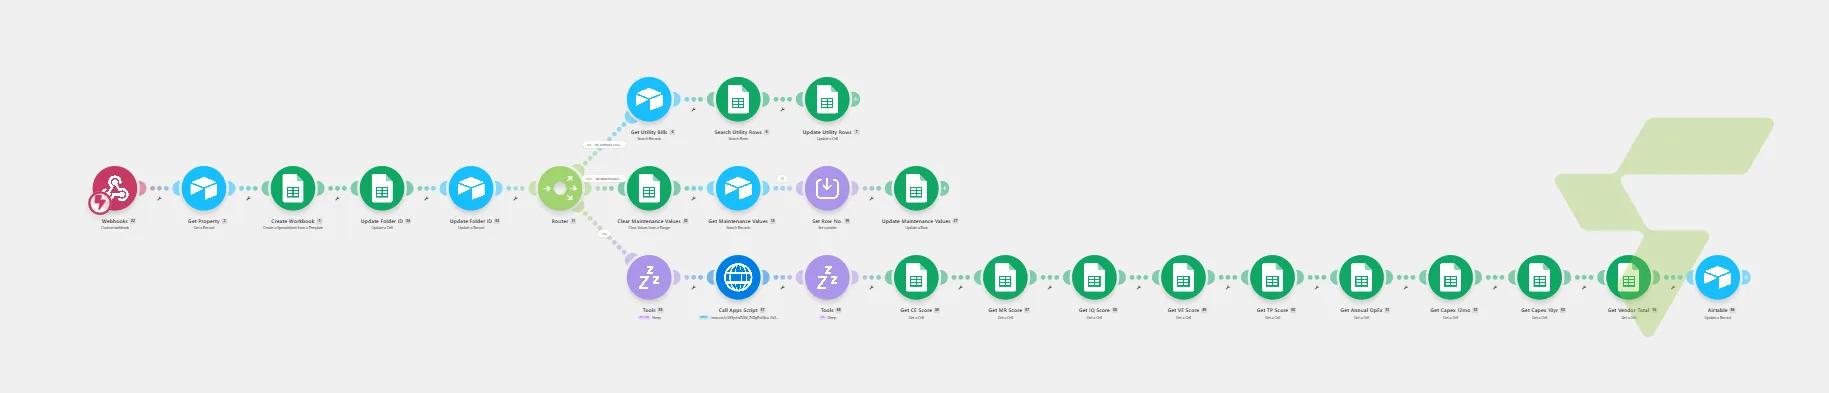Open the Update Folder ID Sheets cell module
This screenshot has height=393, width=1829.
382,188
